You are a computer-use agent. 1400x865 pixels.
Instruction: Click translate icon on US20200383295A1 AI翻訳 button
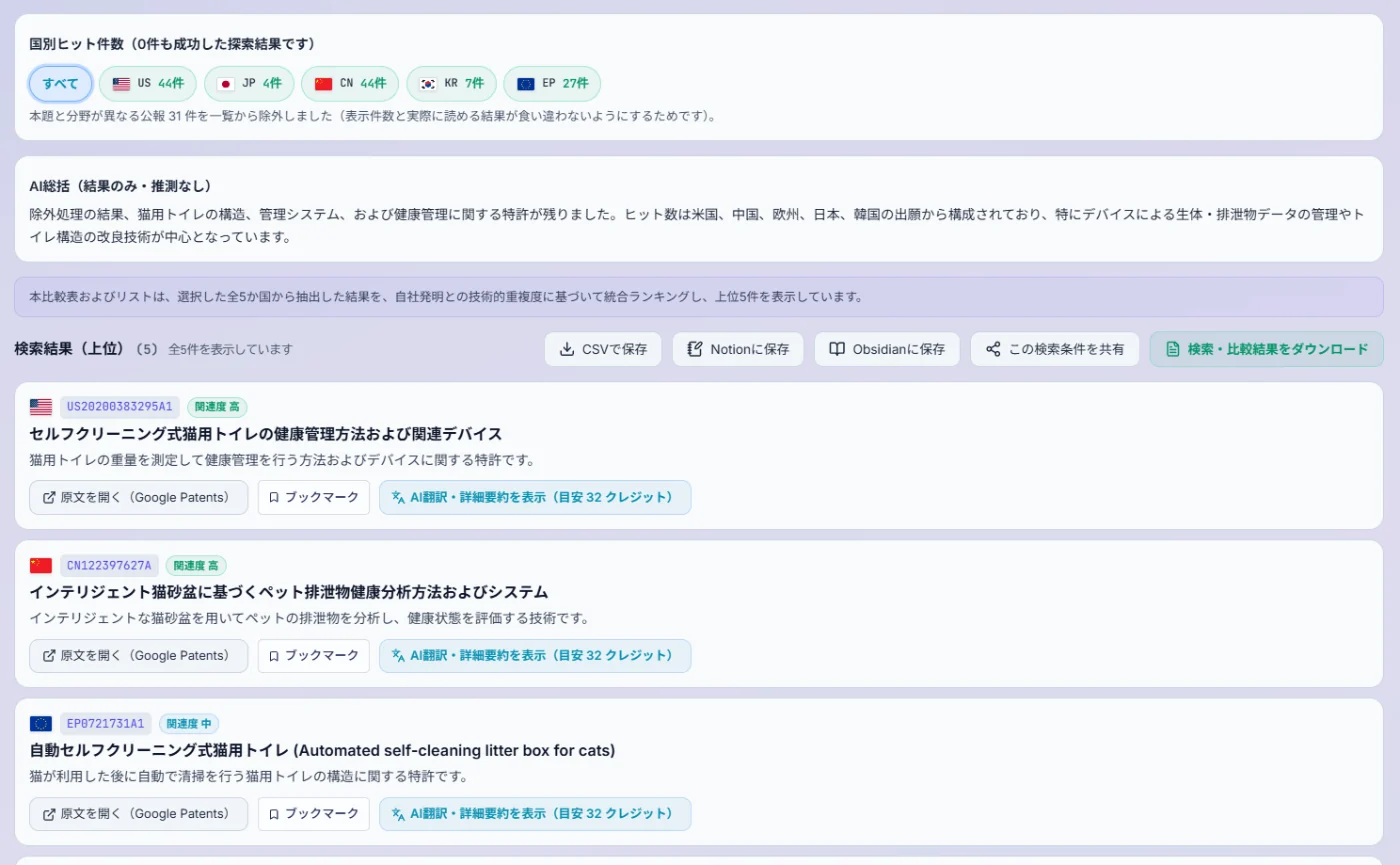[x=398, y=497]
